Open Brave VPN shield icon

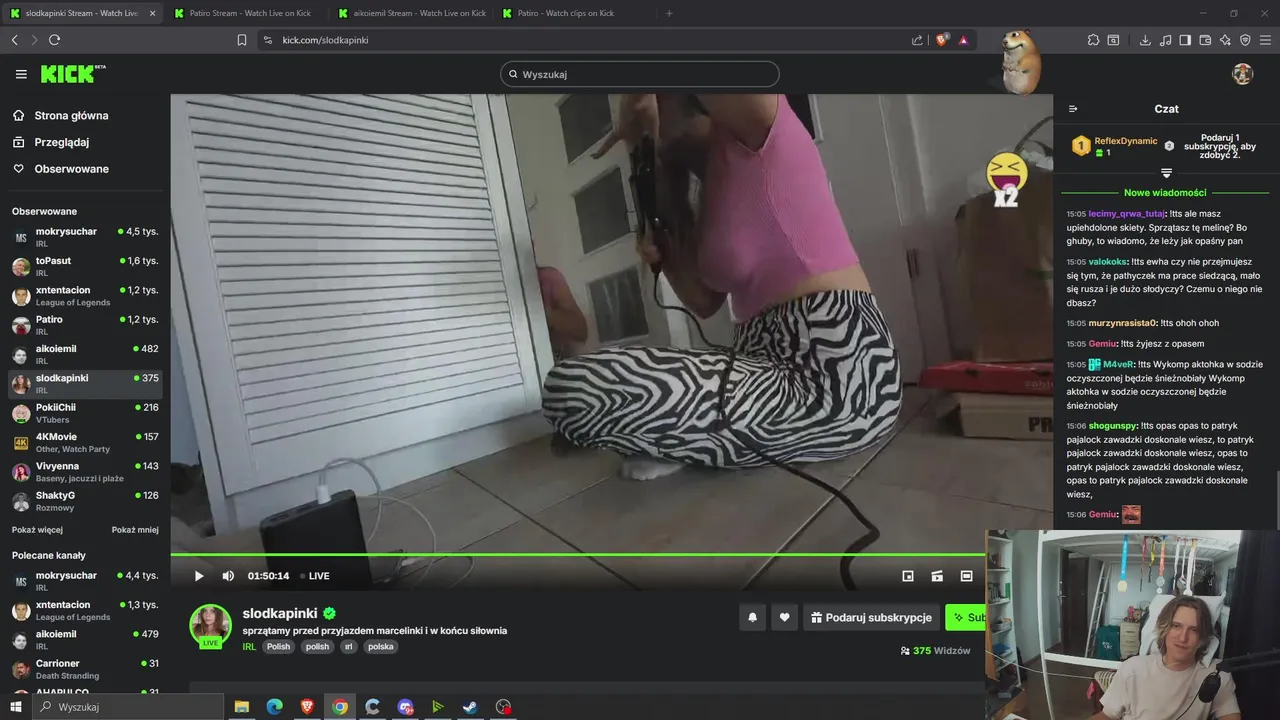pos(1245,40)
